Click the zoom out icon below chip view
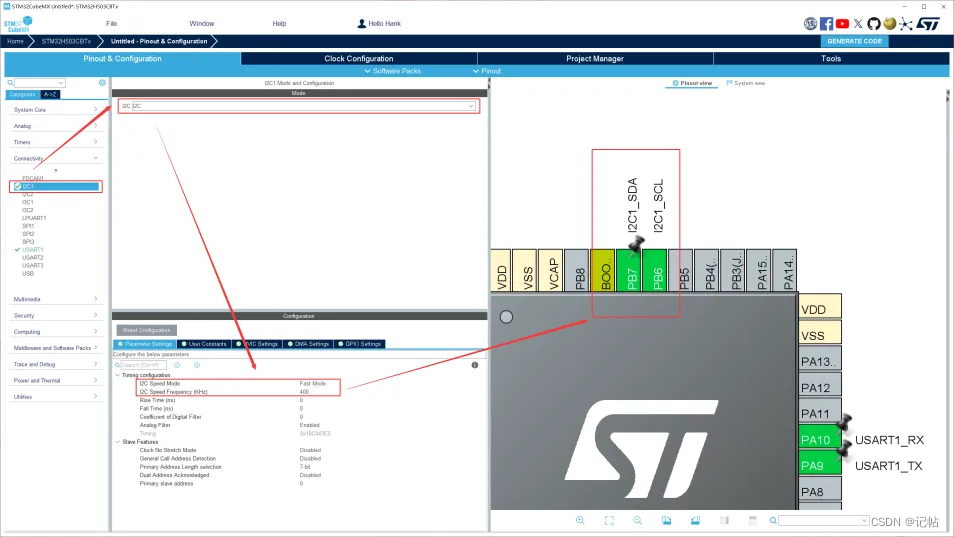This screenshot has width=954, height=537. [x=638, y=521]
